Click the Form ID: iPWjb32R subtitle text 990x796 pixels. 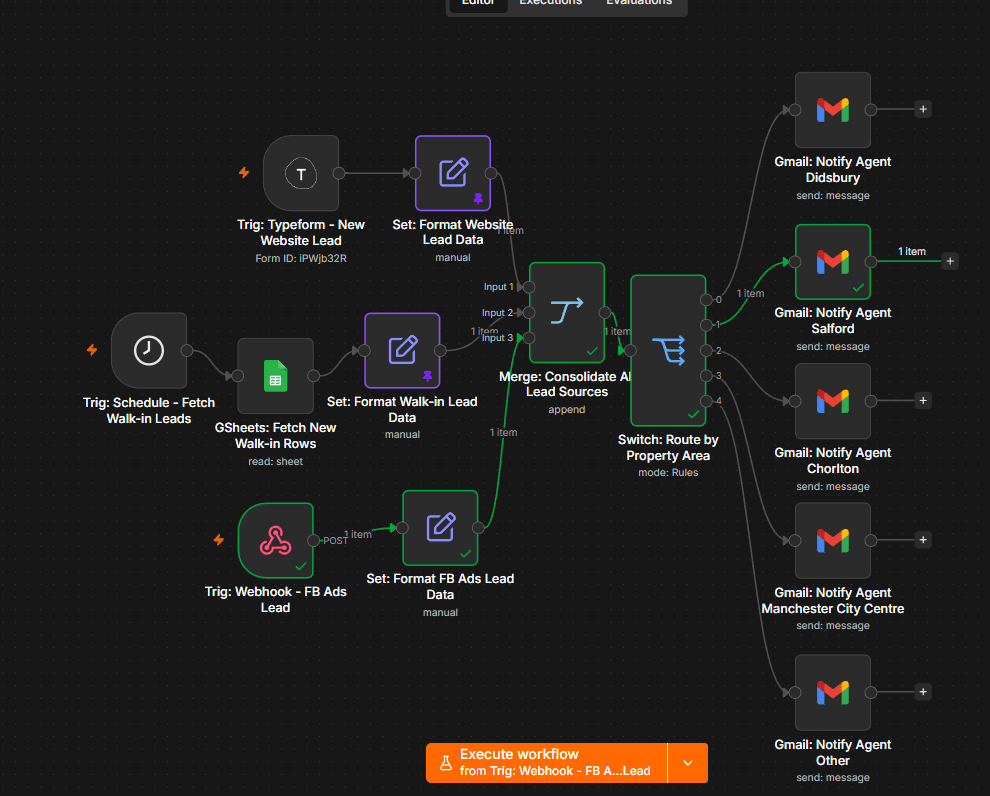pos(301,258)
